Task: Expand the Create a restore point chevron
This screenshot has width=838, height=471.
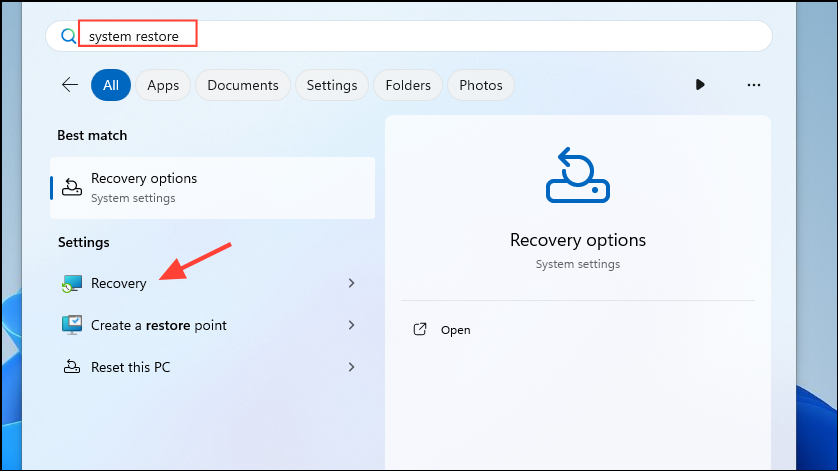Action: (352, 325)
